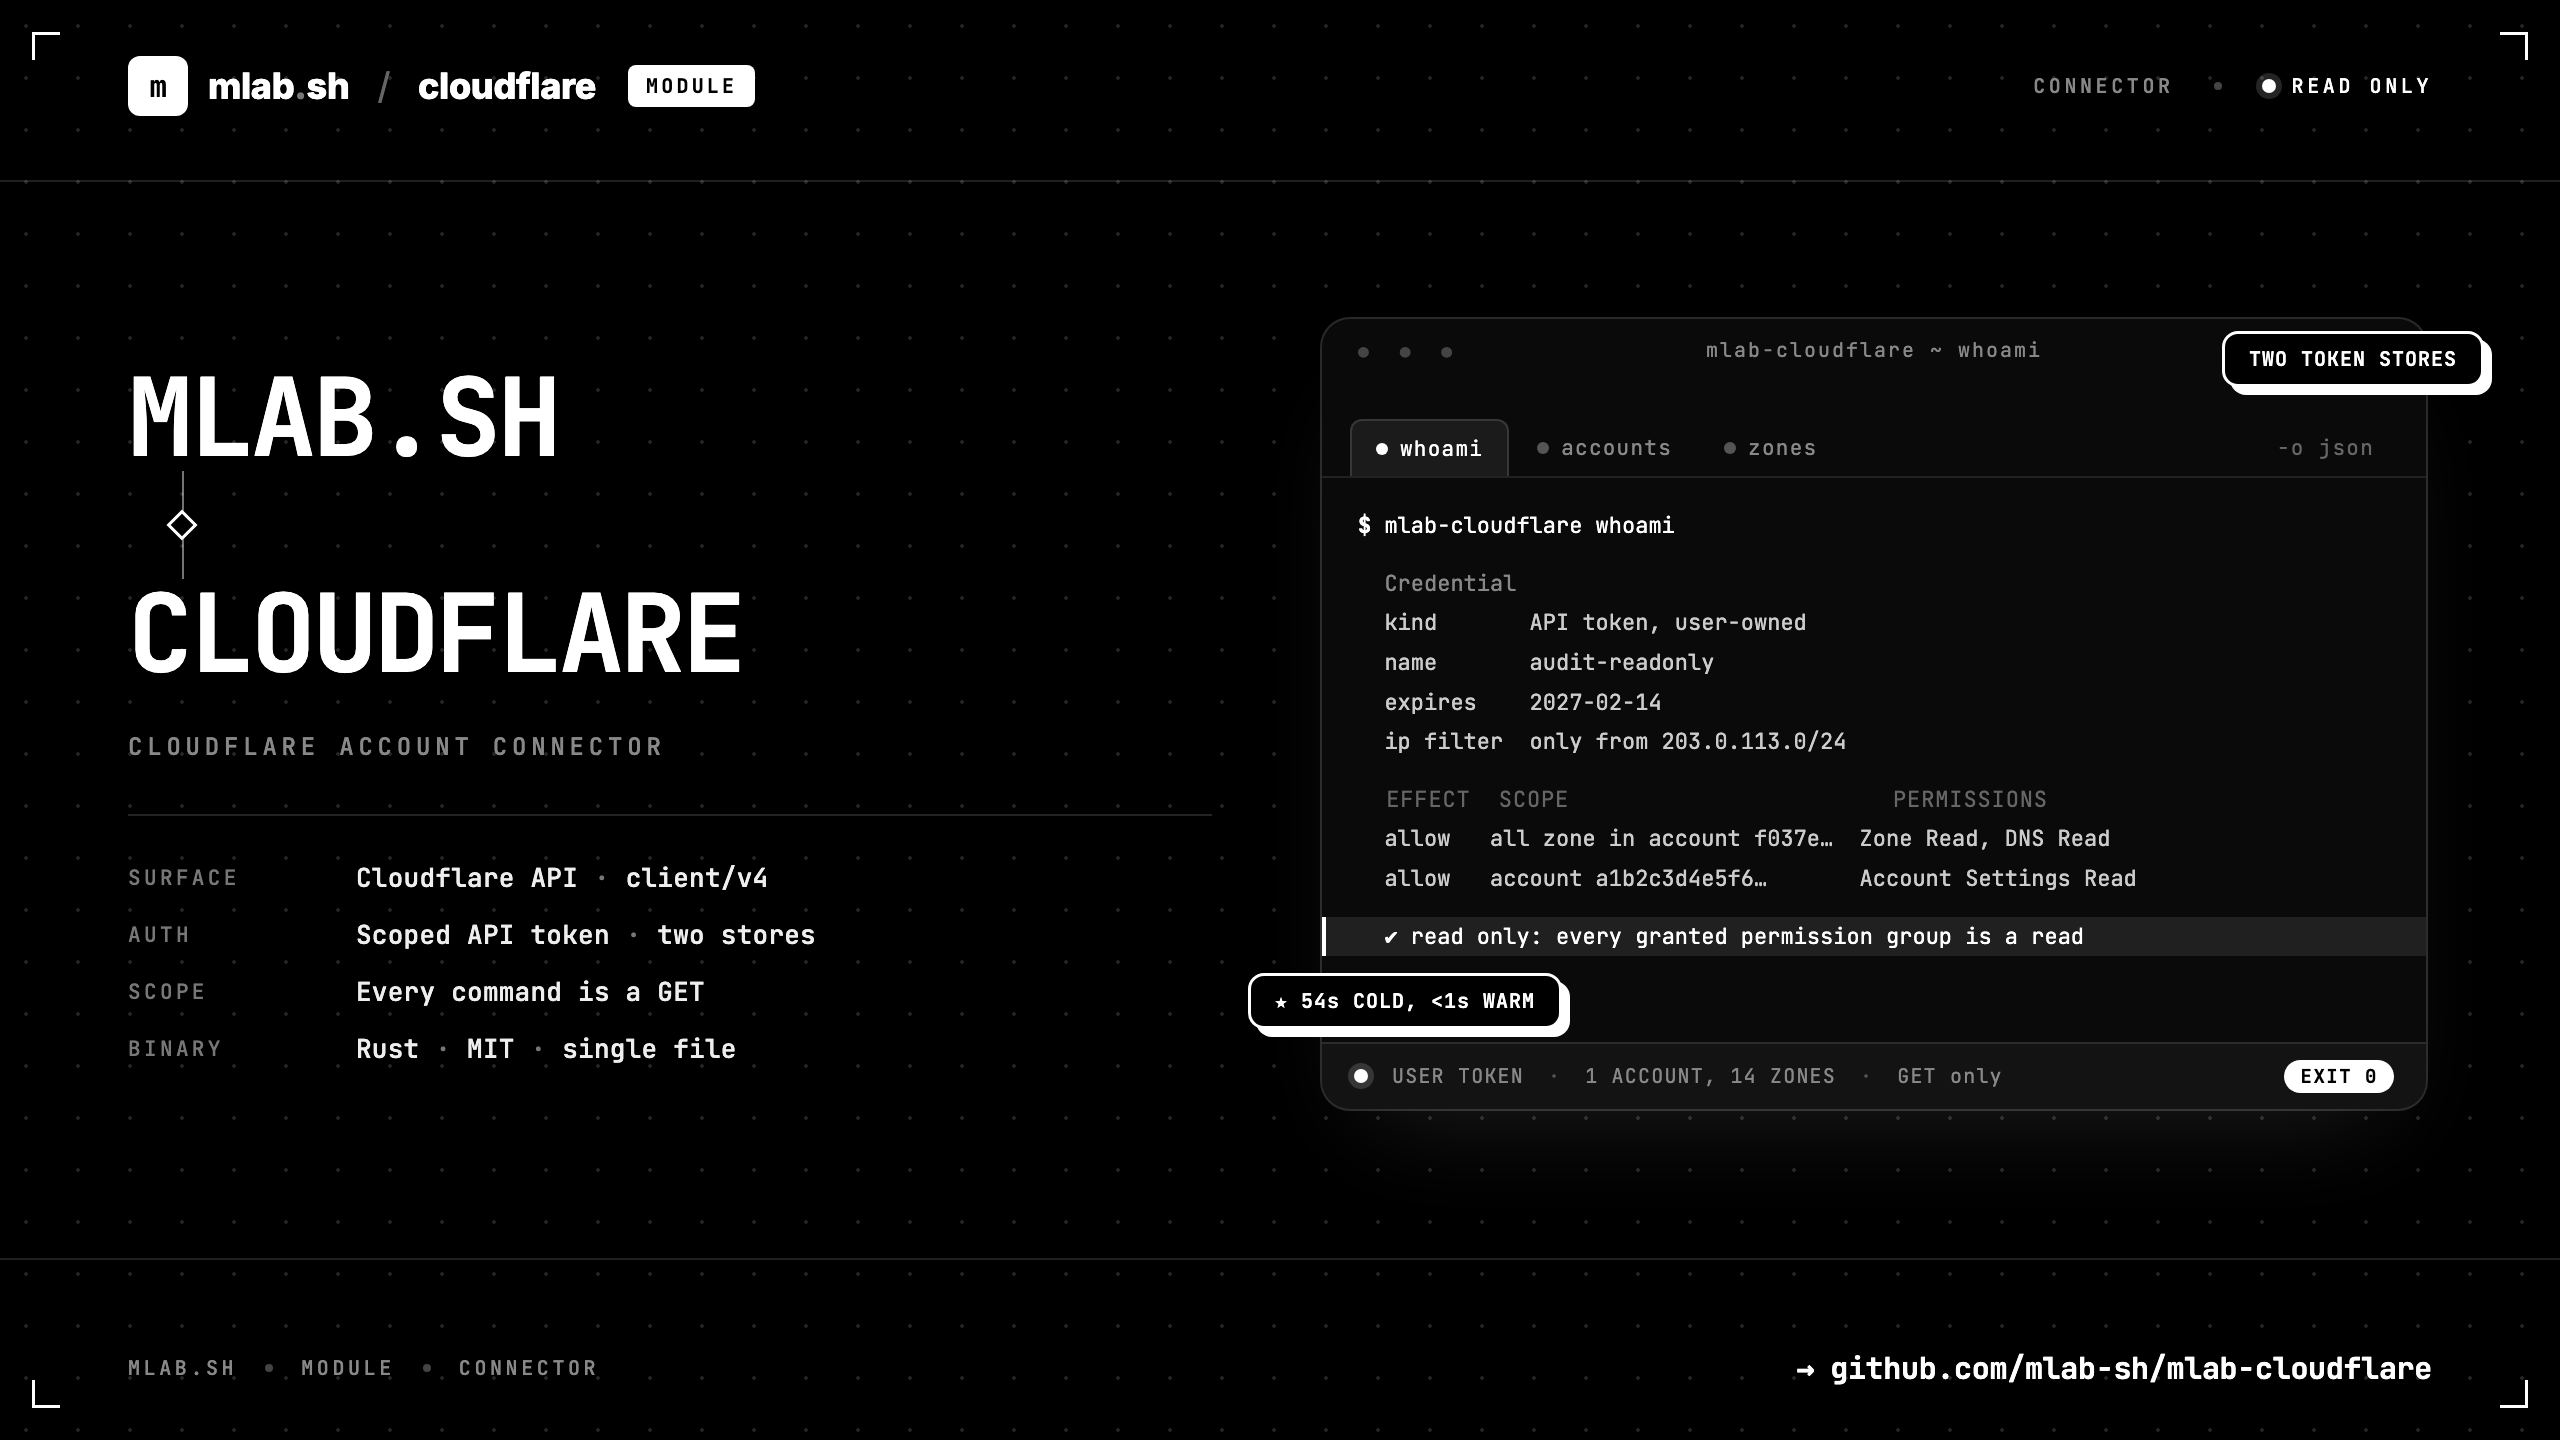Switch to the whoami tab
2560x1440 pixels.
tap(1429, 448)
